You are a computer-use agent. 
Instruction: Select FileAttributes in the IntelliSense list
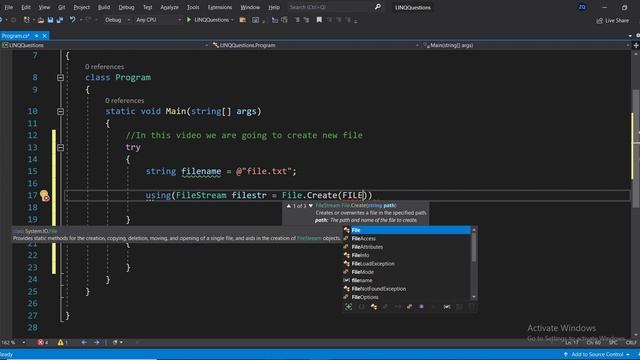click(407, 247)
